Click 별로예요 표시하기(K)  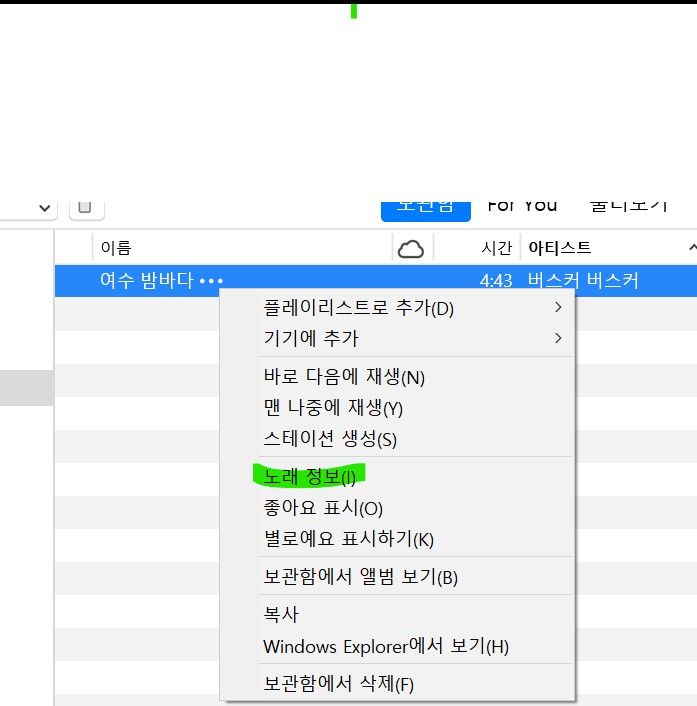click(x=397, y=539)
